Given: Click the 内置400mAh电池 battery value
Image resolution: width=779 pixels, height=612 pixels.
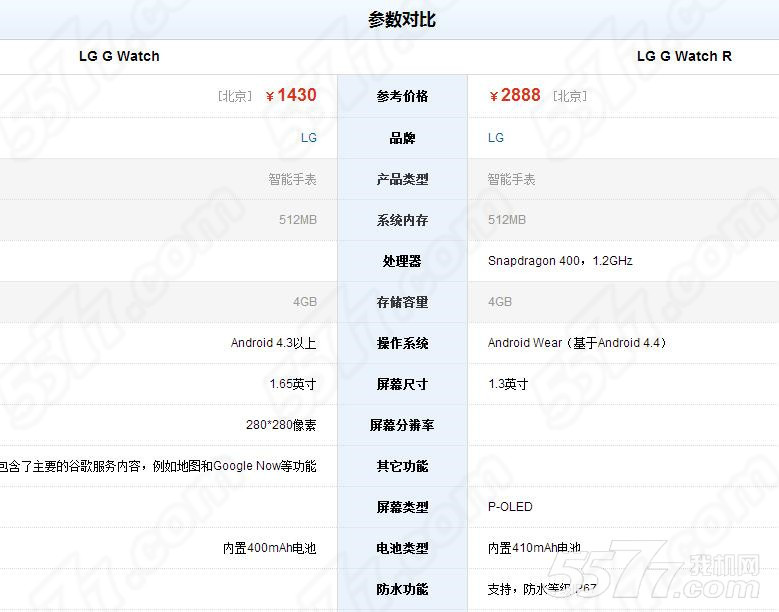Looking at the screenshot, I should (270, 548).
